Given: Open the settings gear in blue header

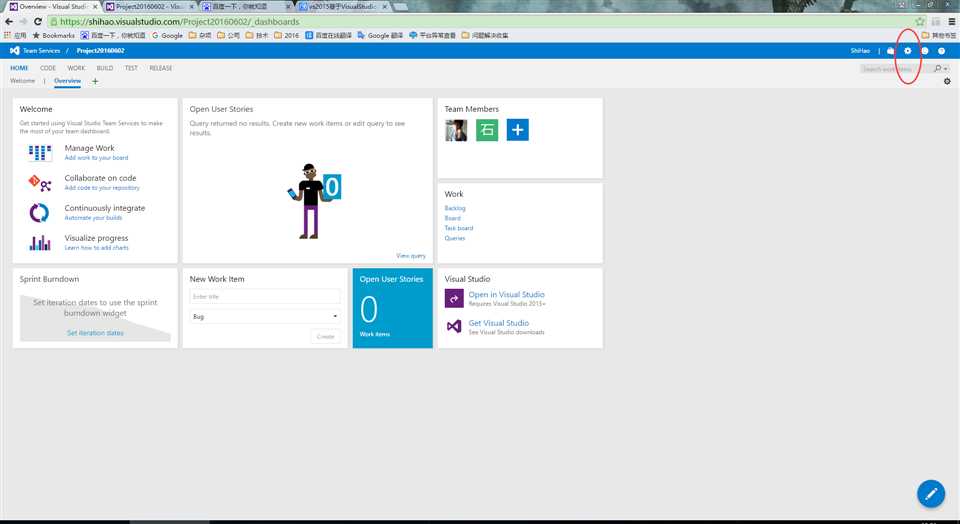Looking at the screenshot, I should pos(907,51).
